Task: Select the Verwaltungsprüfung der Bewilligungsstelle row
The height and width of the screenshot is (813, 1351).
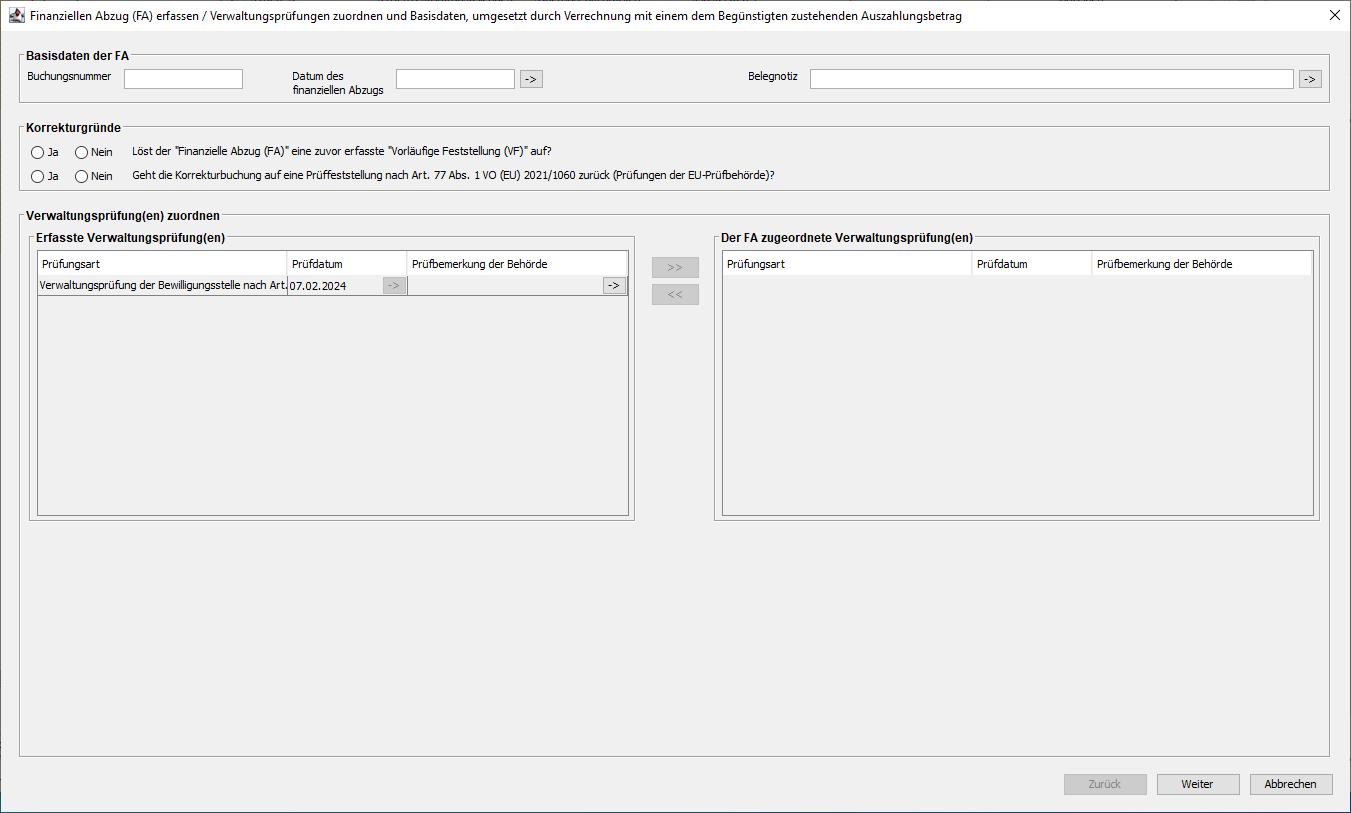Action: [x=162, y=286]
